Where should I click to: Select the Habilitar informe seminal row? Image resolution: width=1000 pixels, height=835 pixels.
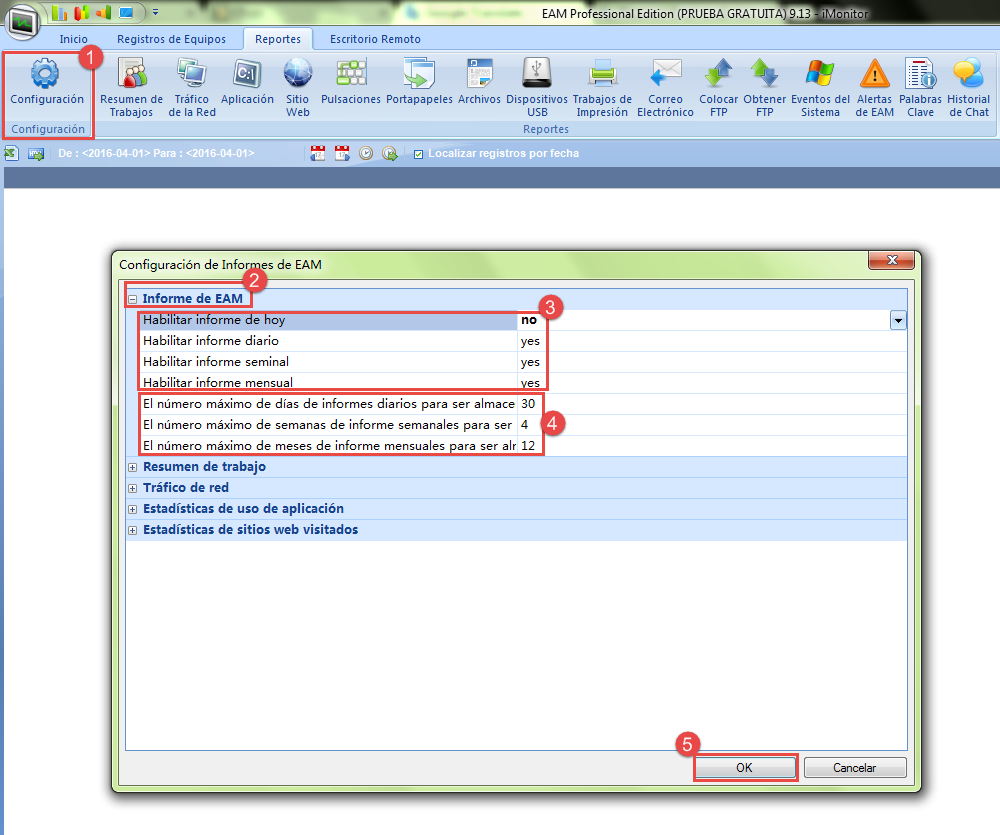[x=522, y=362]
